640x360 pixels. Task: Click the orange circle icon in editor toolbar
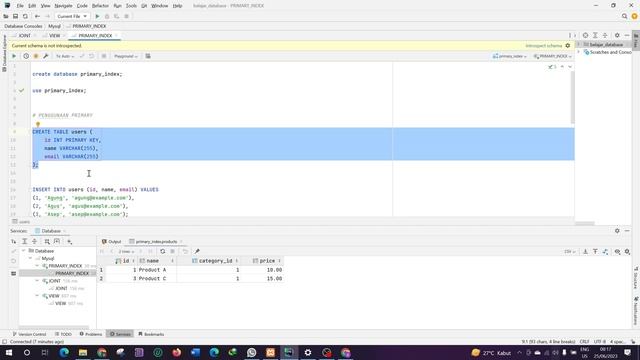36,56
